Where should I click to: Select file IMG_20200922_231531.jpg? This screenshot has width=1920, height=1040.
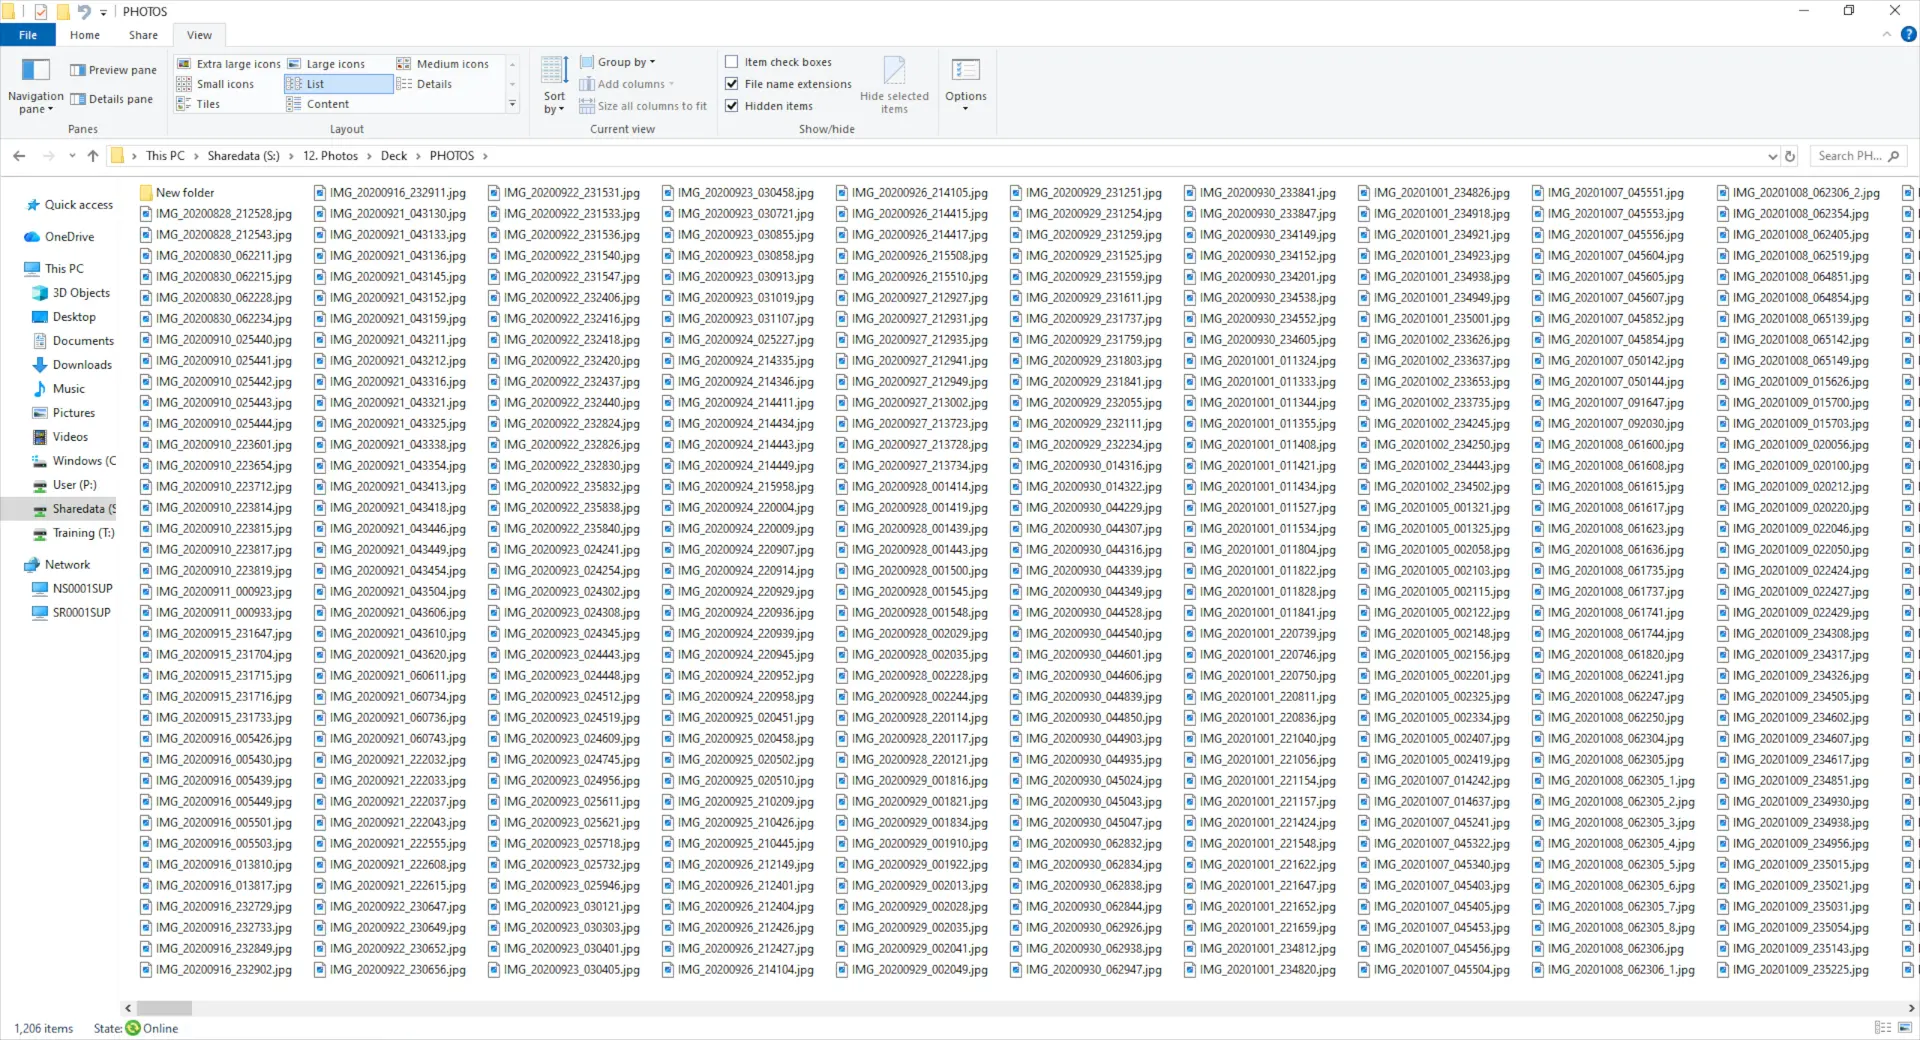point(564,193)
